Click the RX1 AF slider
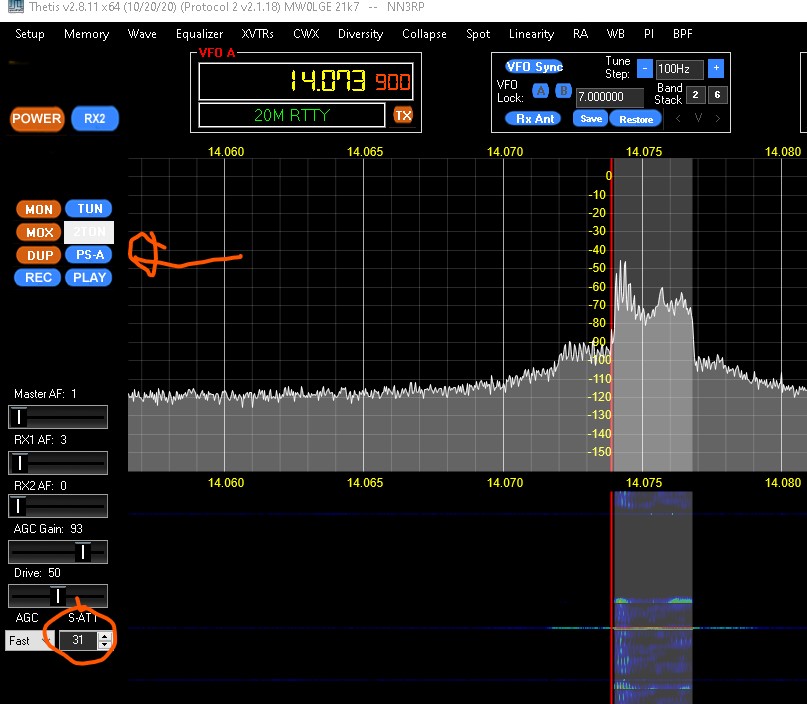 58,463
